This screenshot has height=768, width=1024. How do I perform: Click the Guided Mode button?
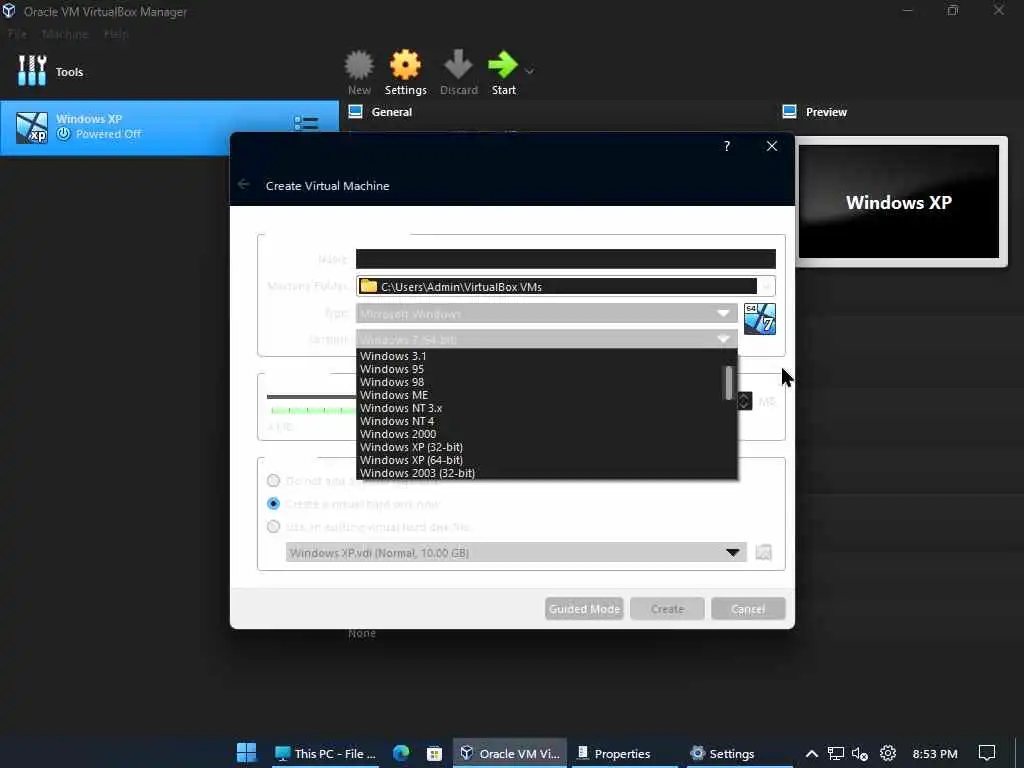[x=584, y=609]
